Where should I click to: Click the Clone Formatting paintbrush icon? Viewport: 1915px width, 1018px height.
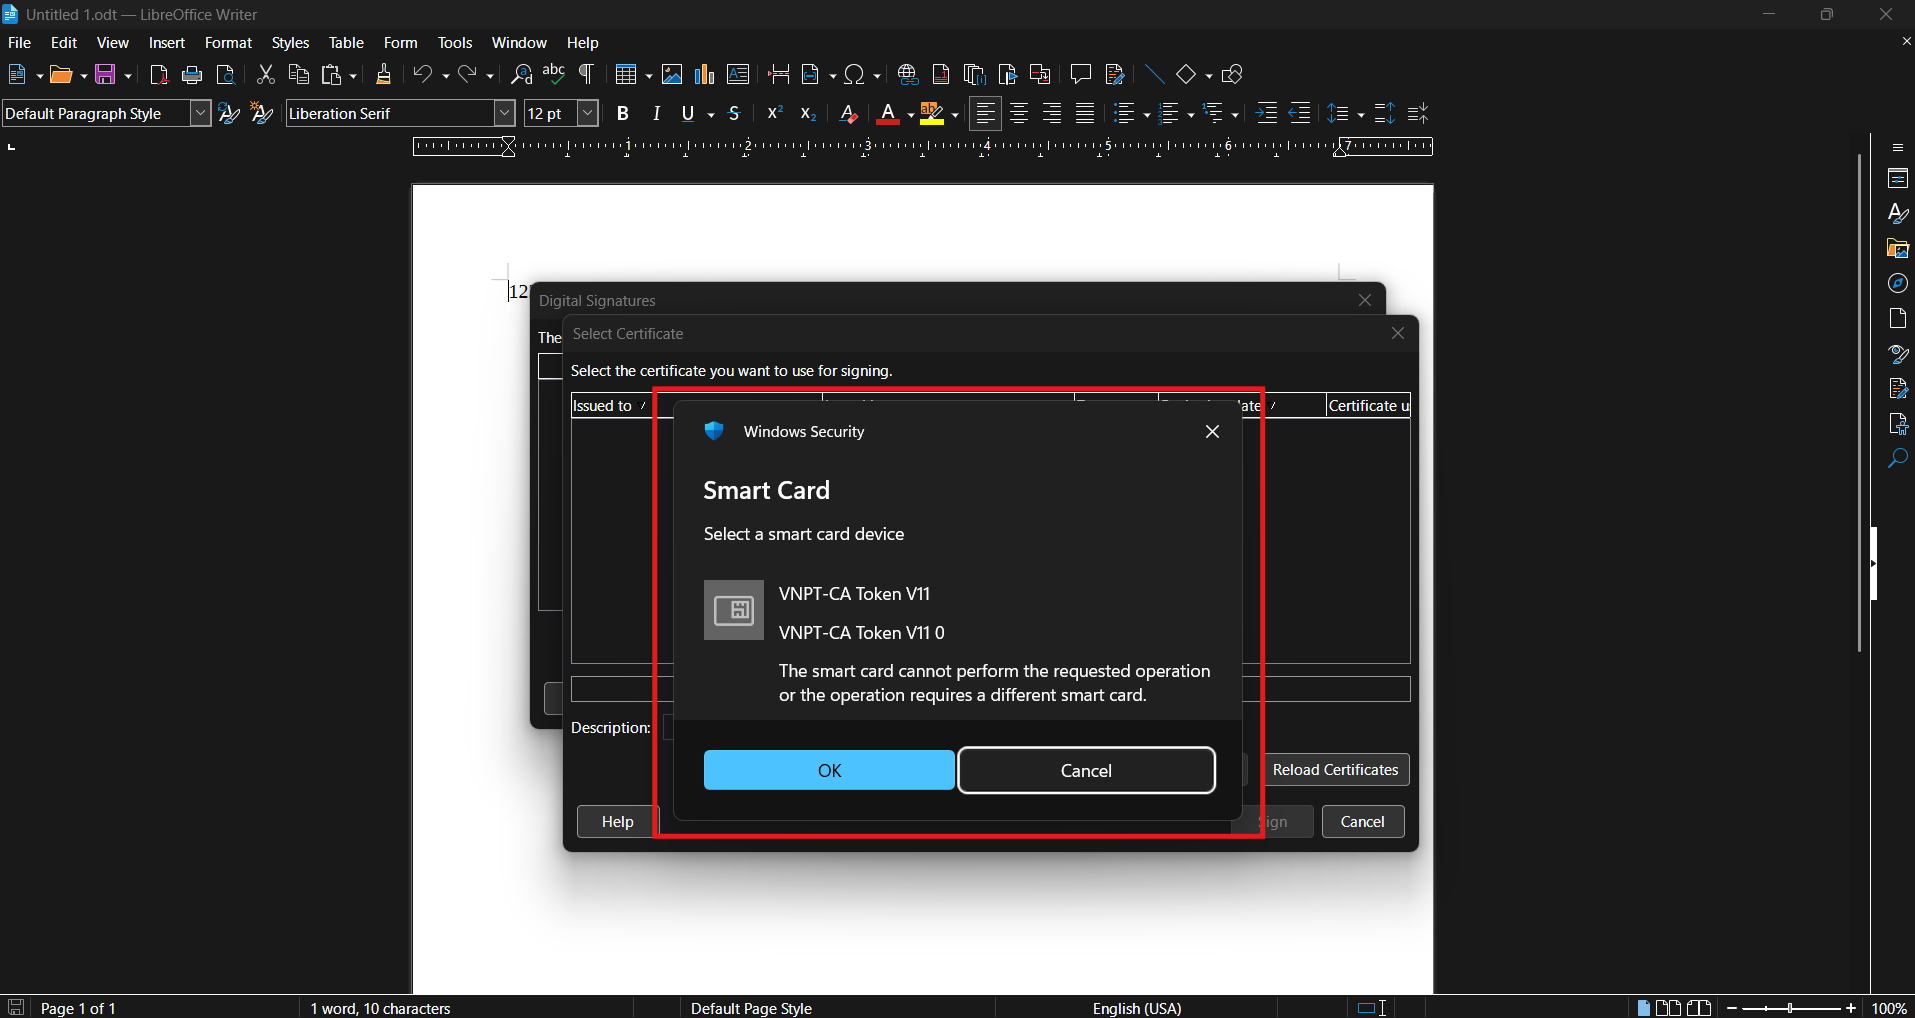384,75
